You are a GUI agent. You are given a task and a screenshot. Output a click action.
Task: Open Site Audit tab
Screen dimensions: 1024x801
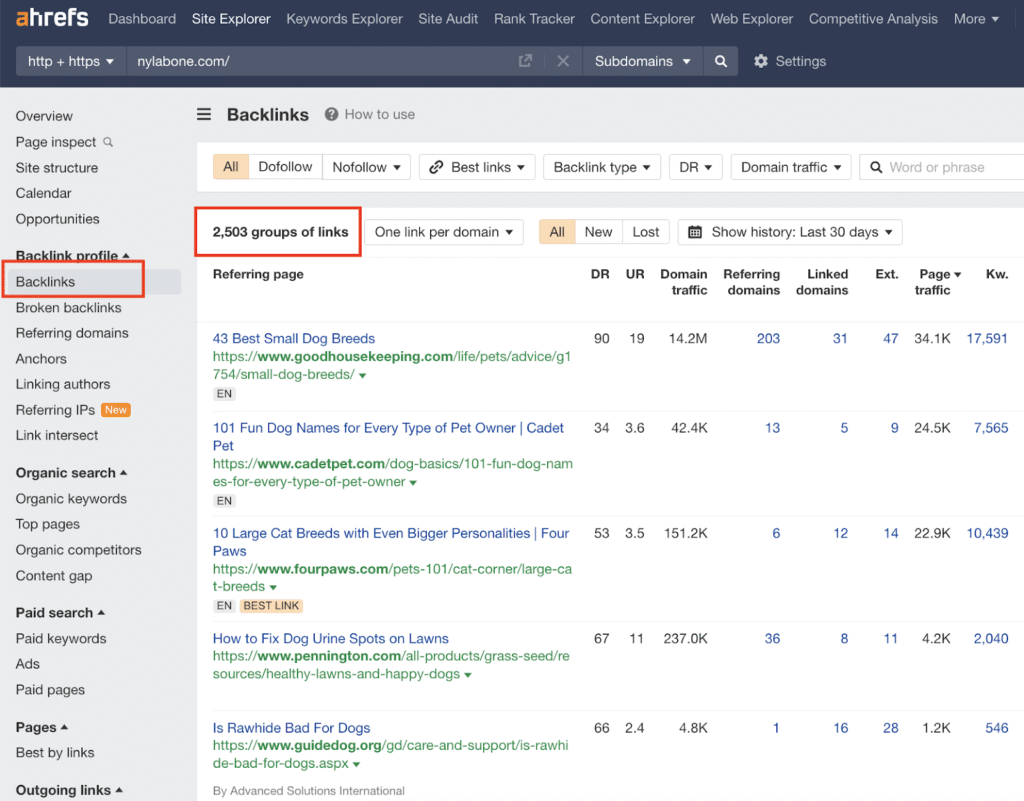point(448,19)
